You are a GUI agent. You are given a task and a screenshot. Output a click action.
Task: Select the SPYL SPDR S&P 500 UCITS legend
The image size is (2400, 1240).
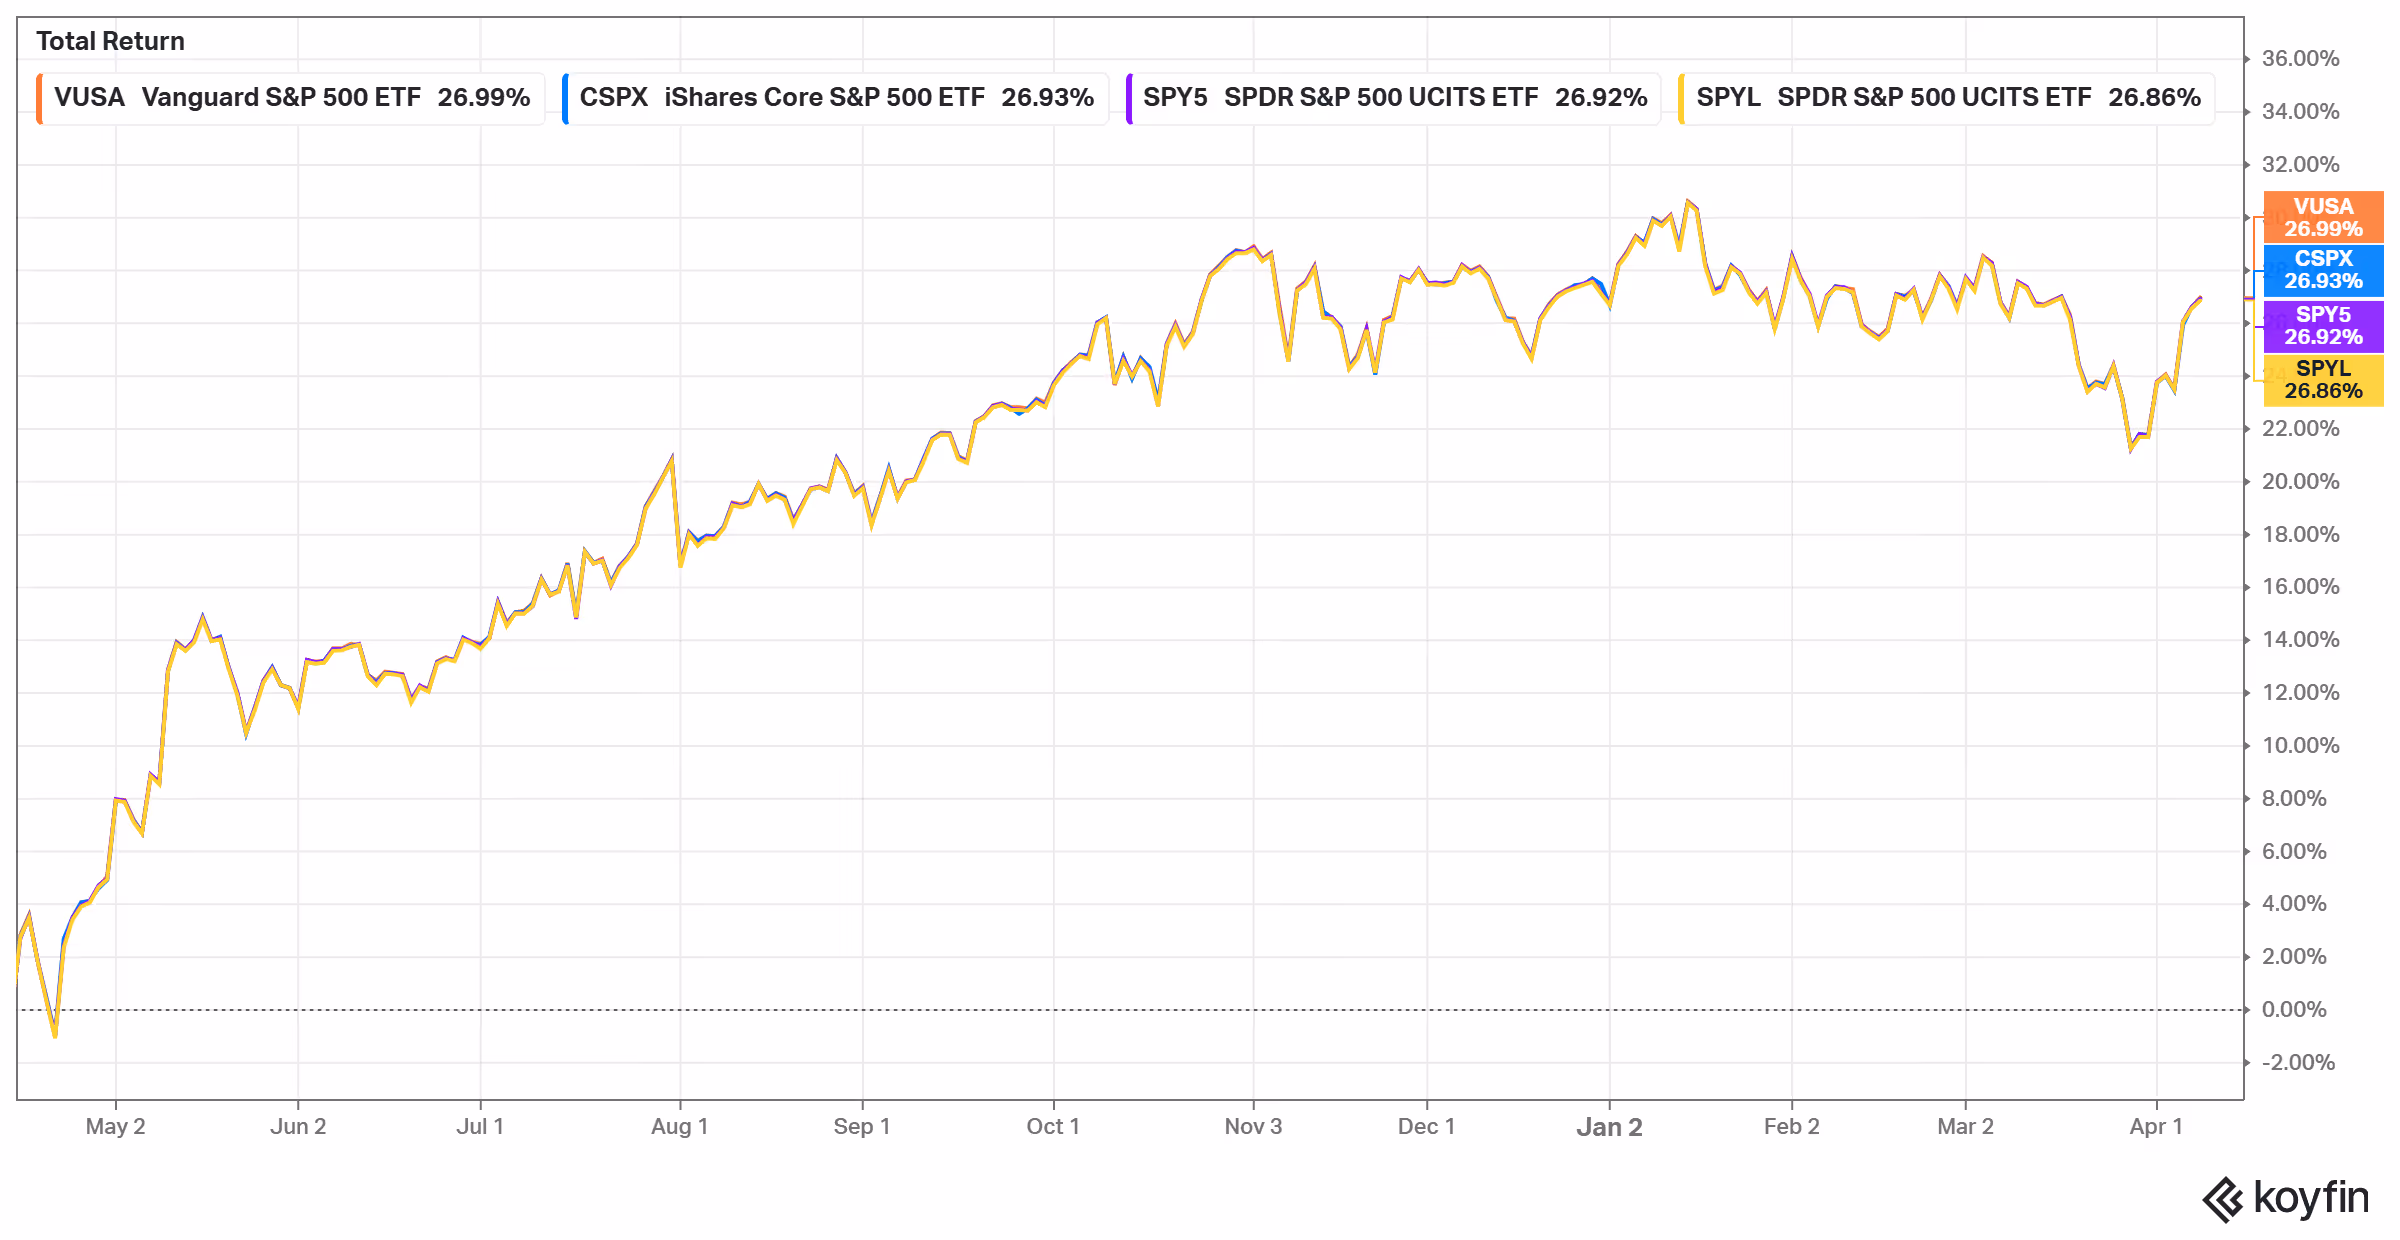pyautogui.click(x=1948, y=98)
